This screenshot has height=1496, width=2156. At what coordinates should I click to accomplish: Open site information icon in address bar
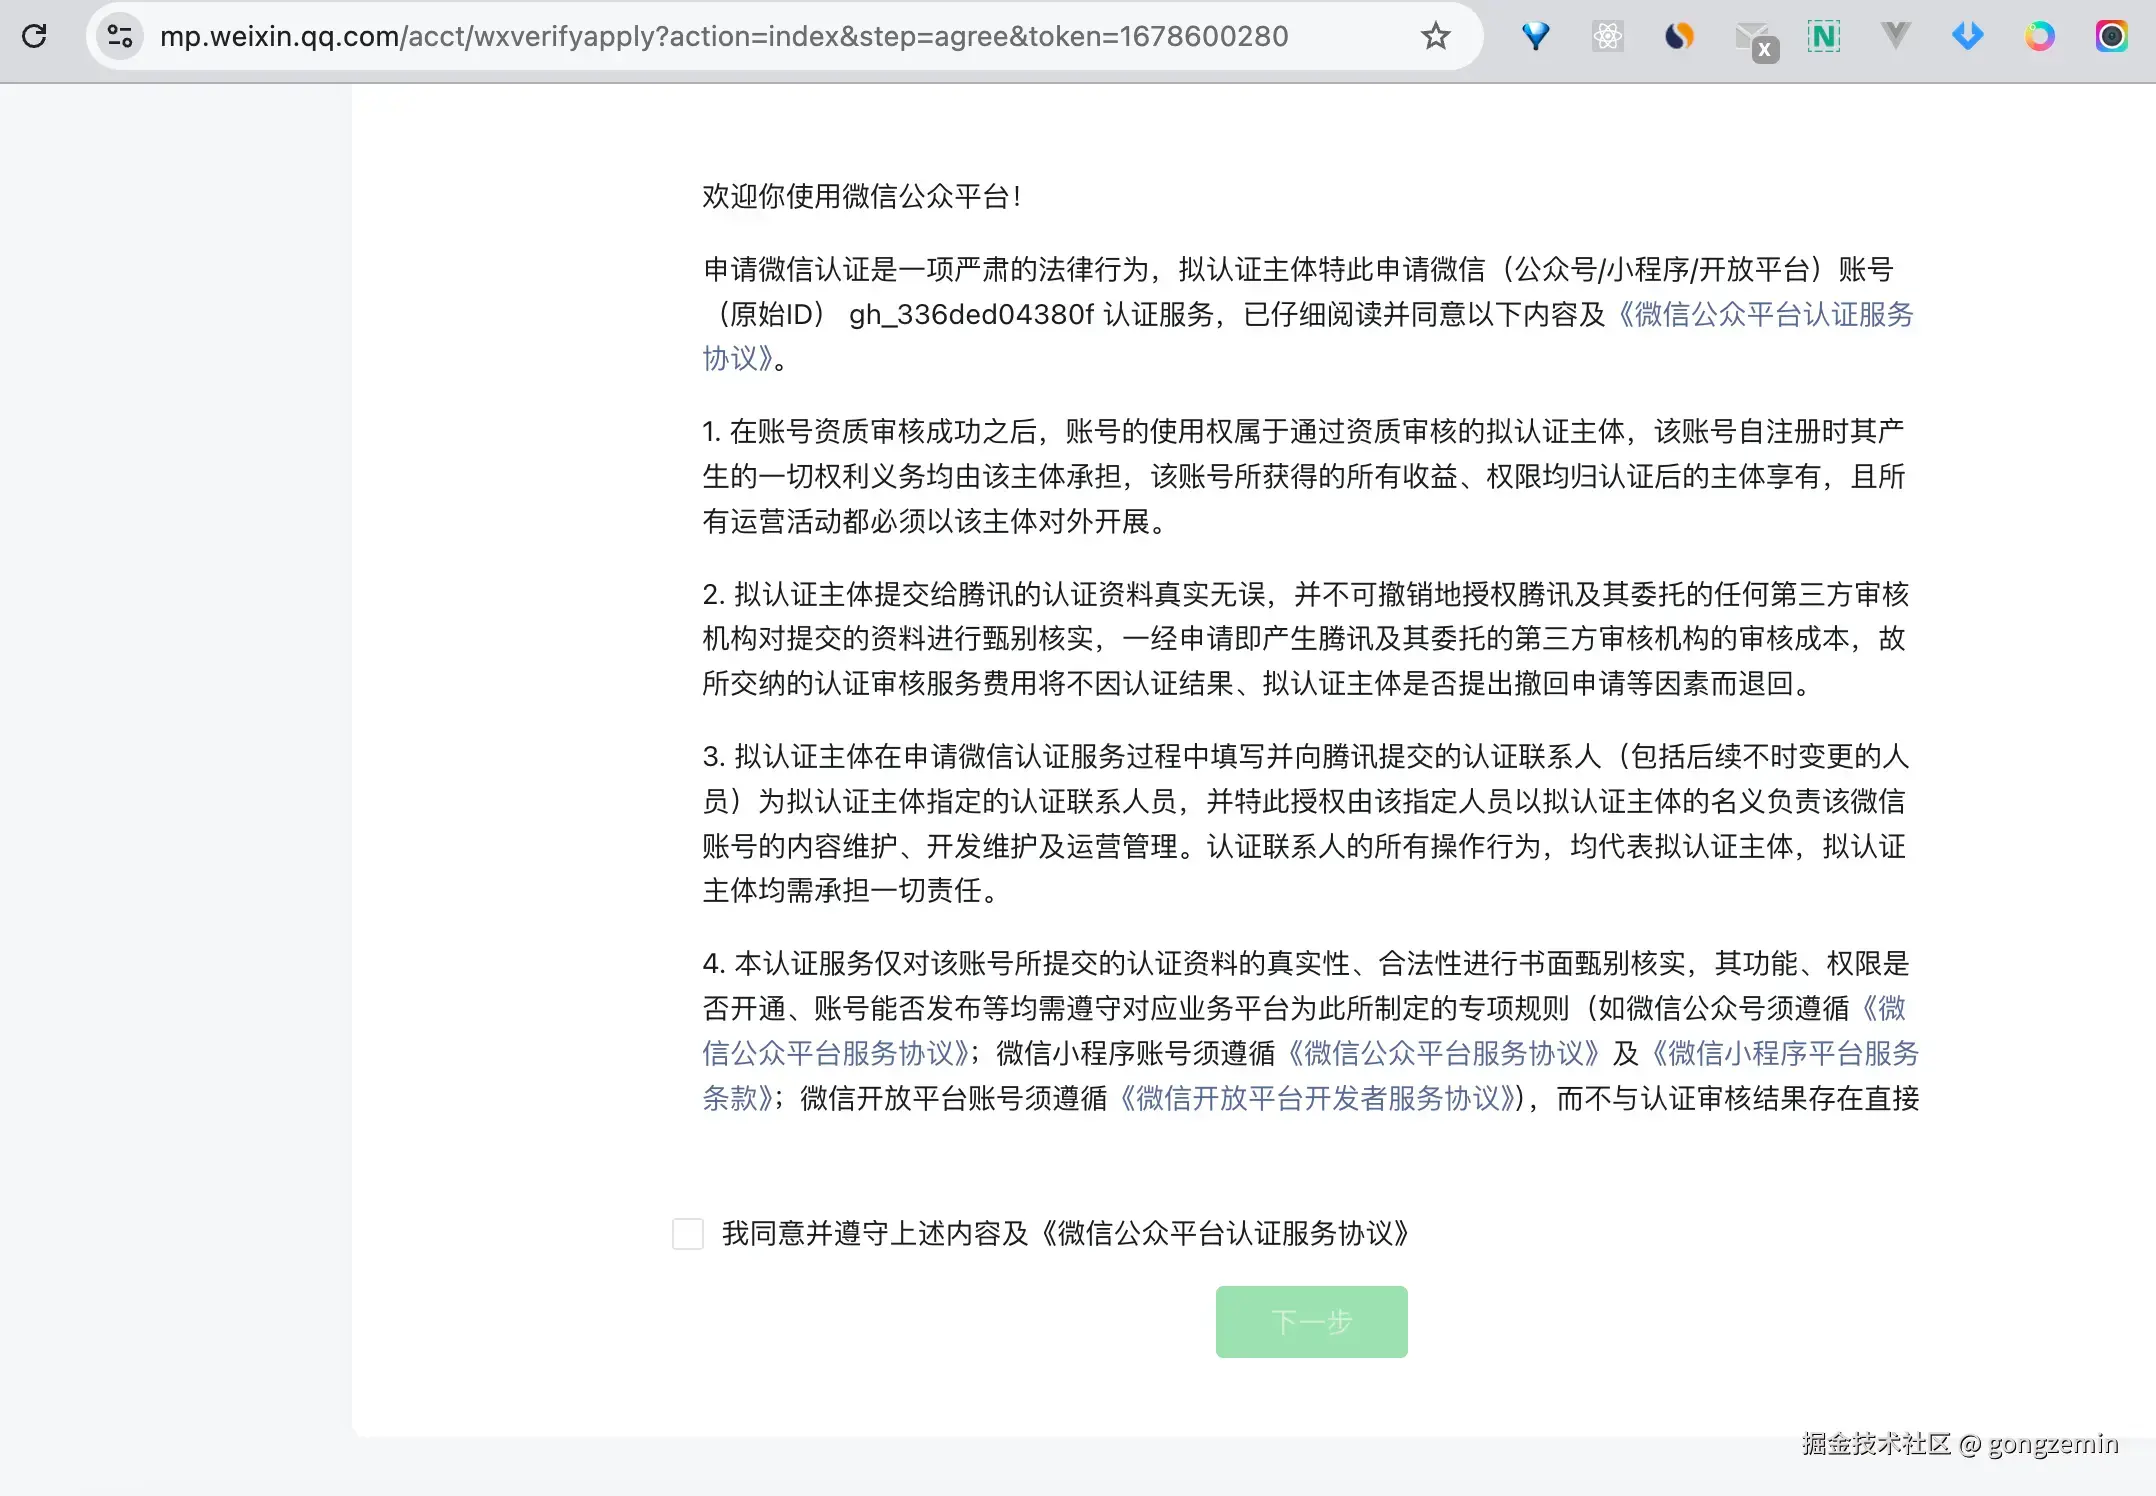point(120,36)
